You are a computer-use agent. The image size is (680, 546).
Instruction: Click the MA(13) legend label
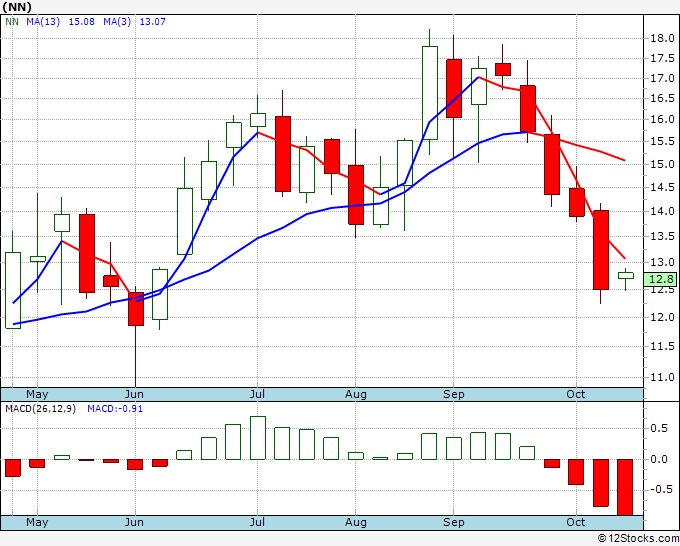43,22
